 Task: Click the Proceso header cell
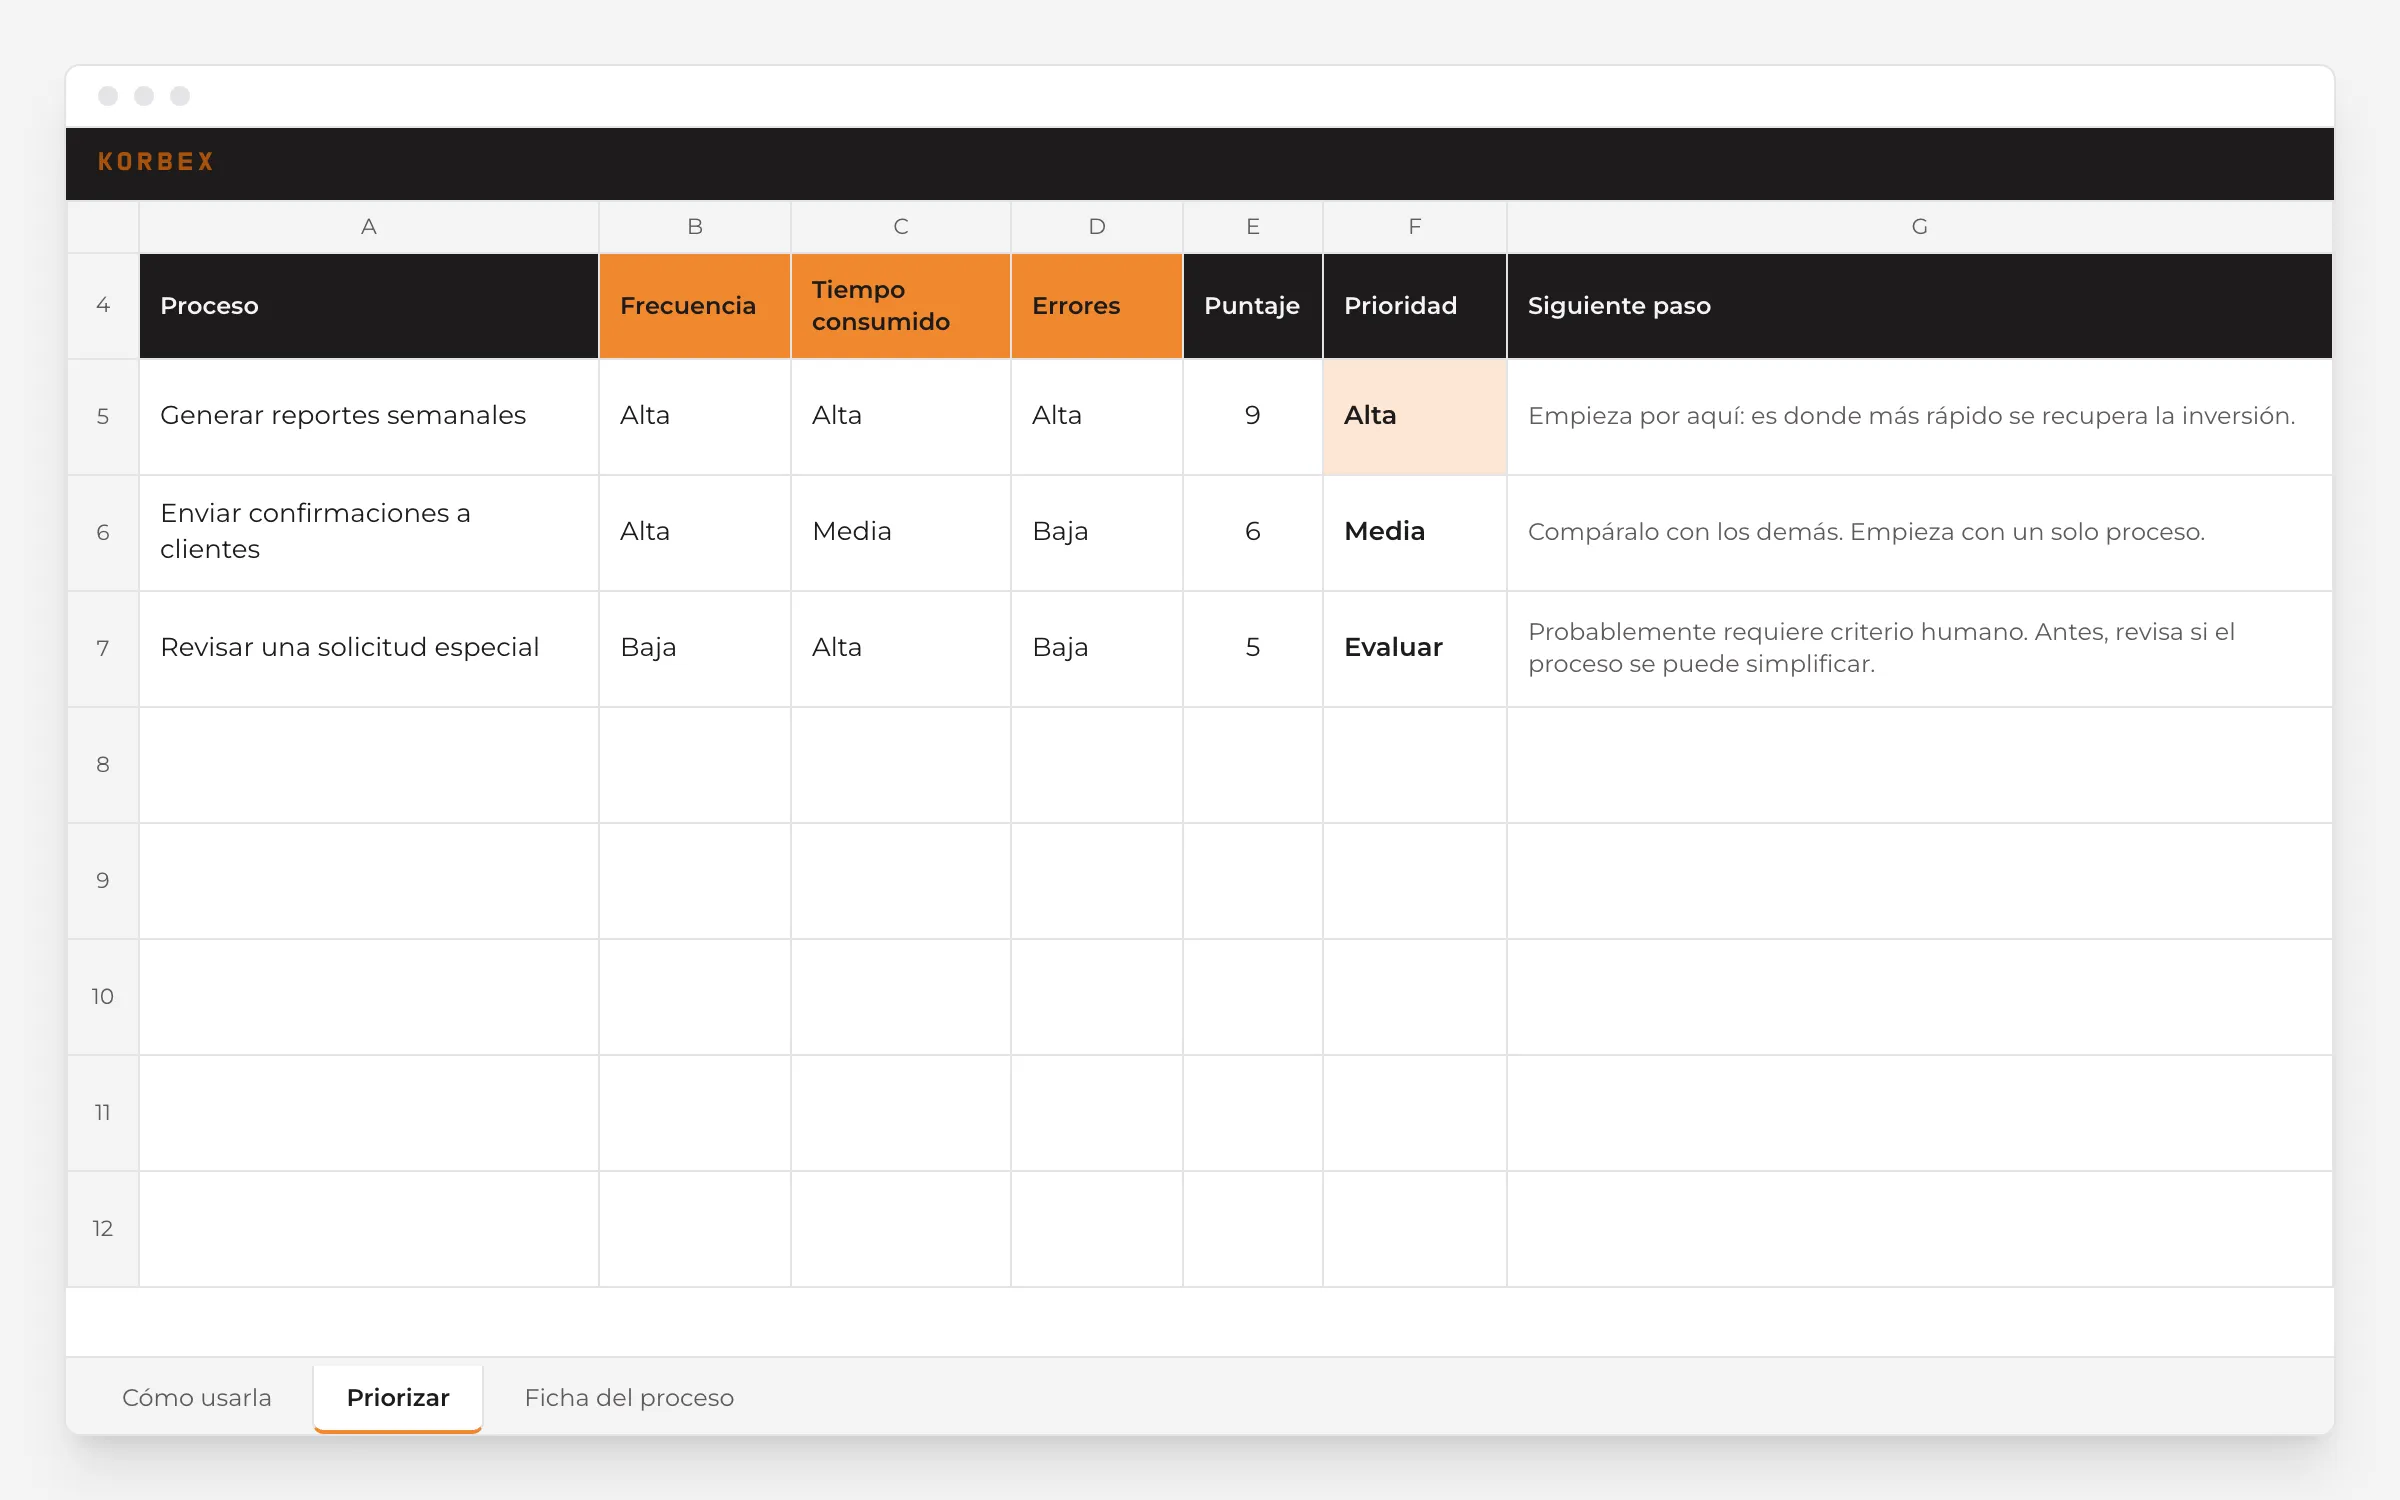point(369,306)
